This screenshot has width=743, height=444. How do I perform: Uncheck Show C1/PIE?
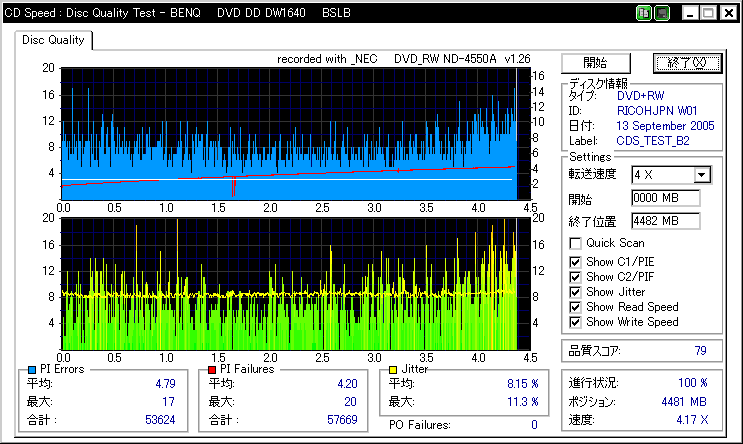click(x=575, y=262)
